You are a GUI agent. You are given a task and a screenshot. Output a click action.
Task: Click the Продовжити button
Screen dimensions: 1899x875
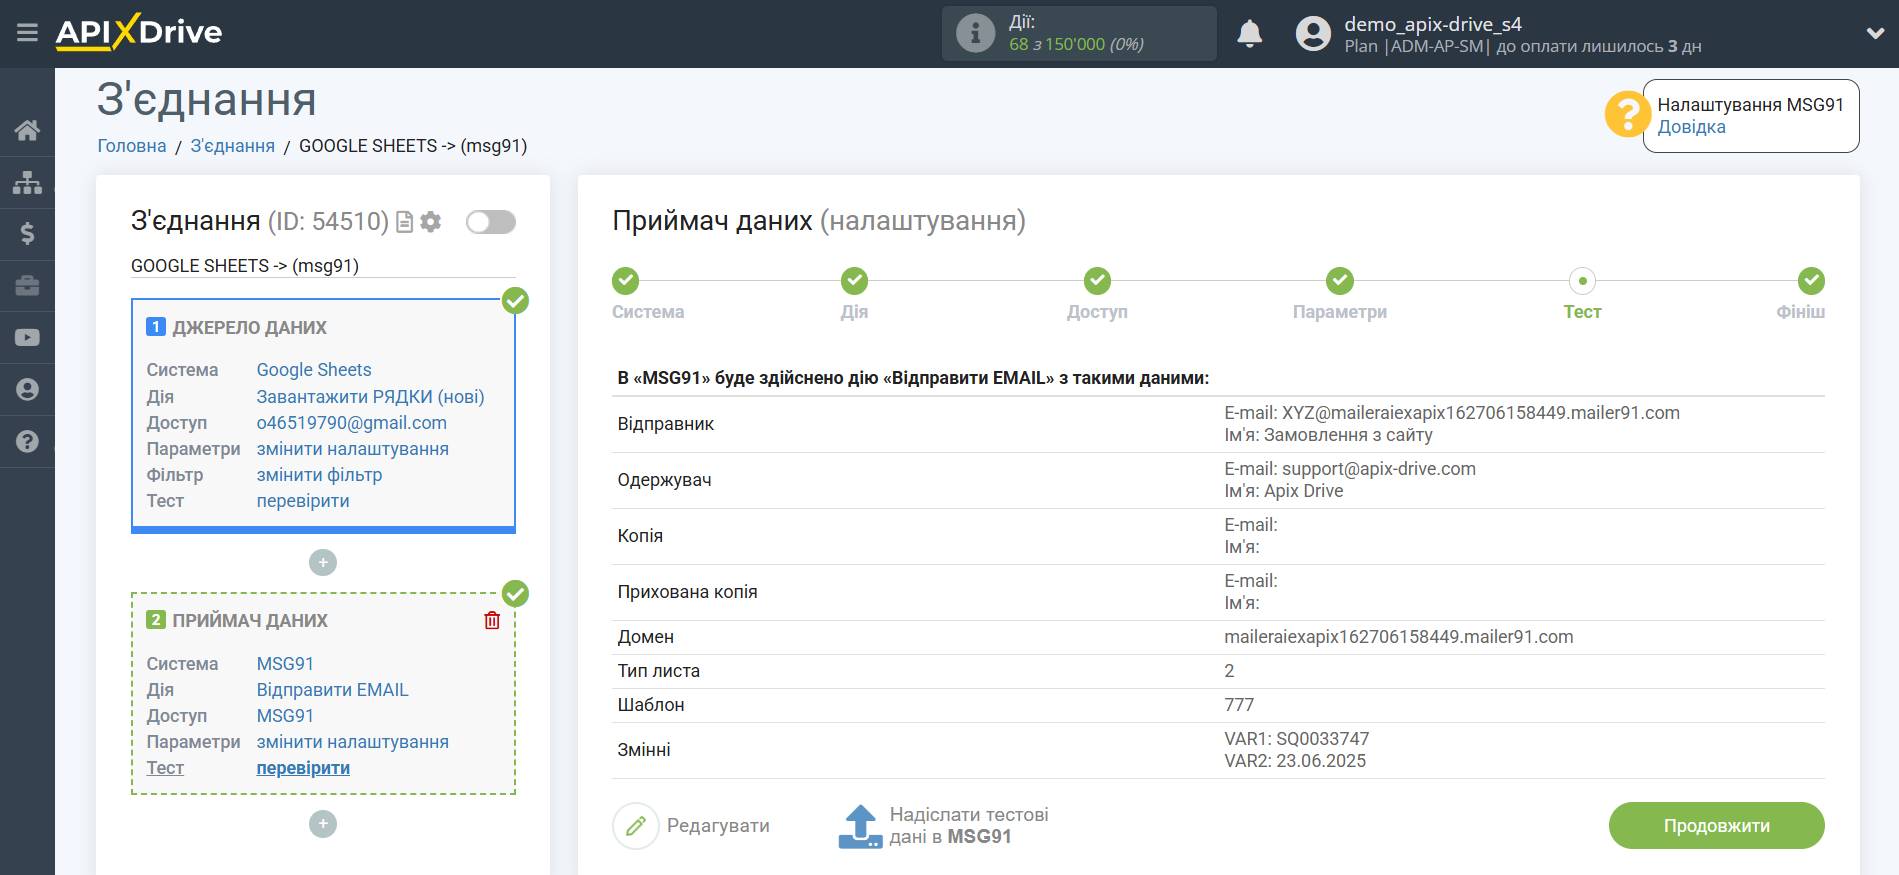click(1716, 826)
